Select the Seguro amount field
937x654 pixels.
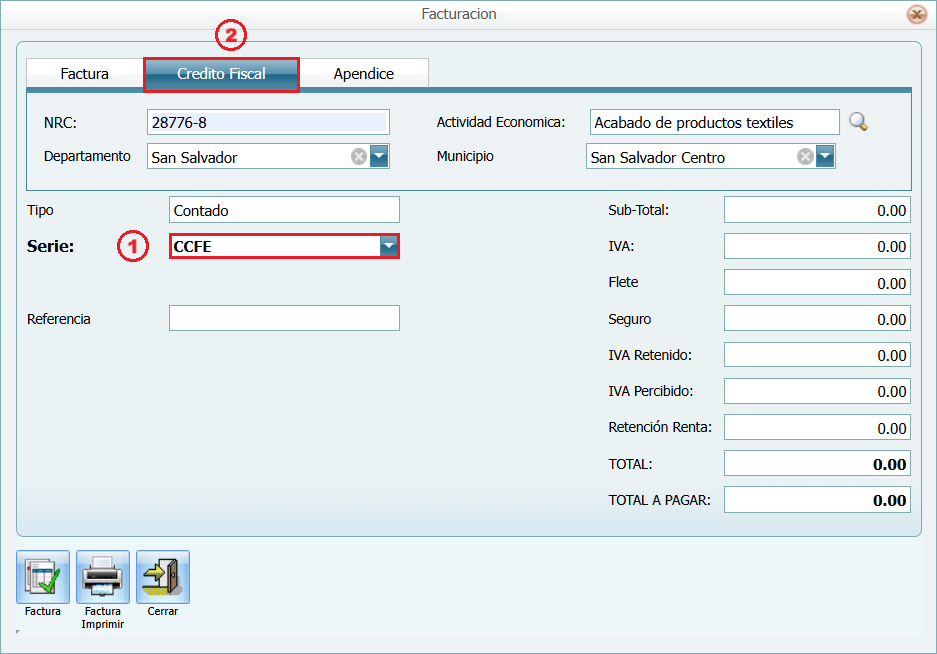[816, 319]
